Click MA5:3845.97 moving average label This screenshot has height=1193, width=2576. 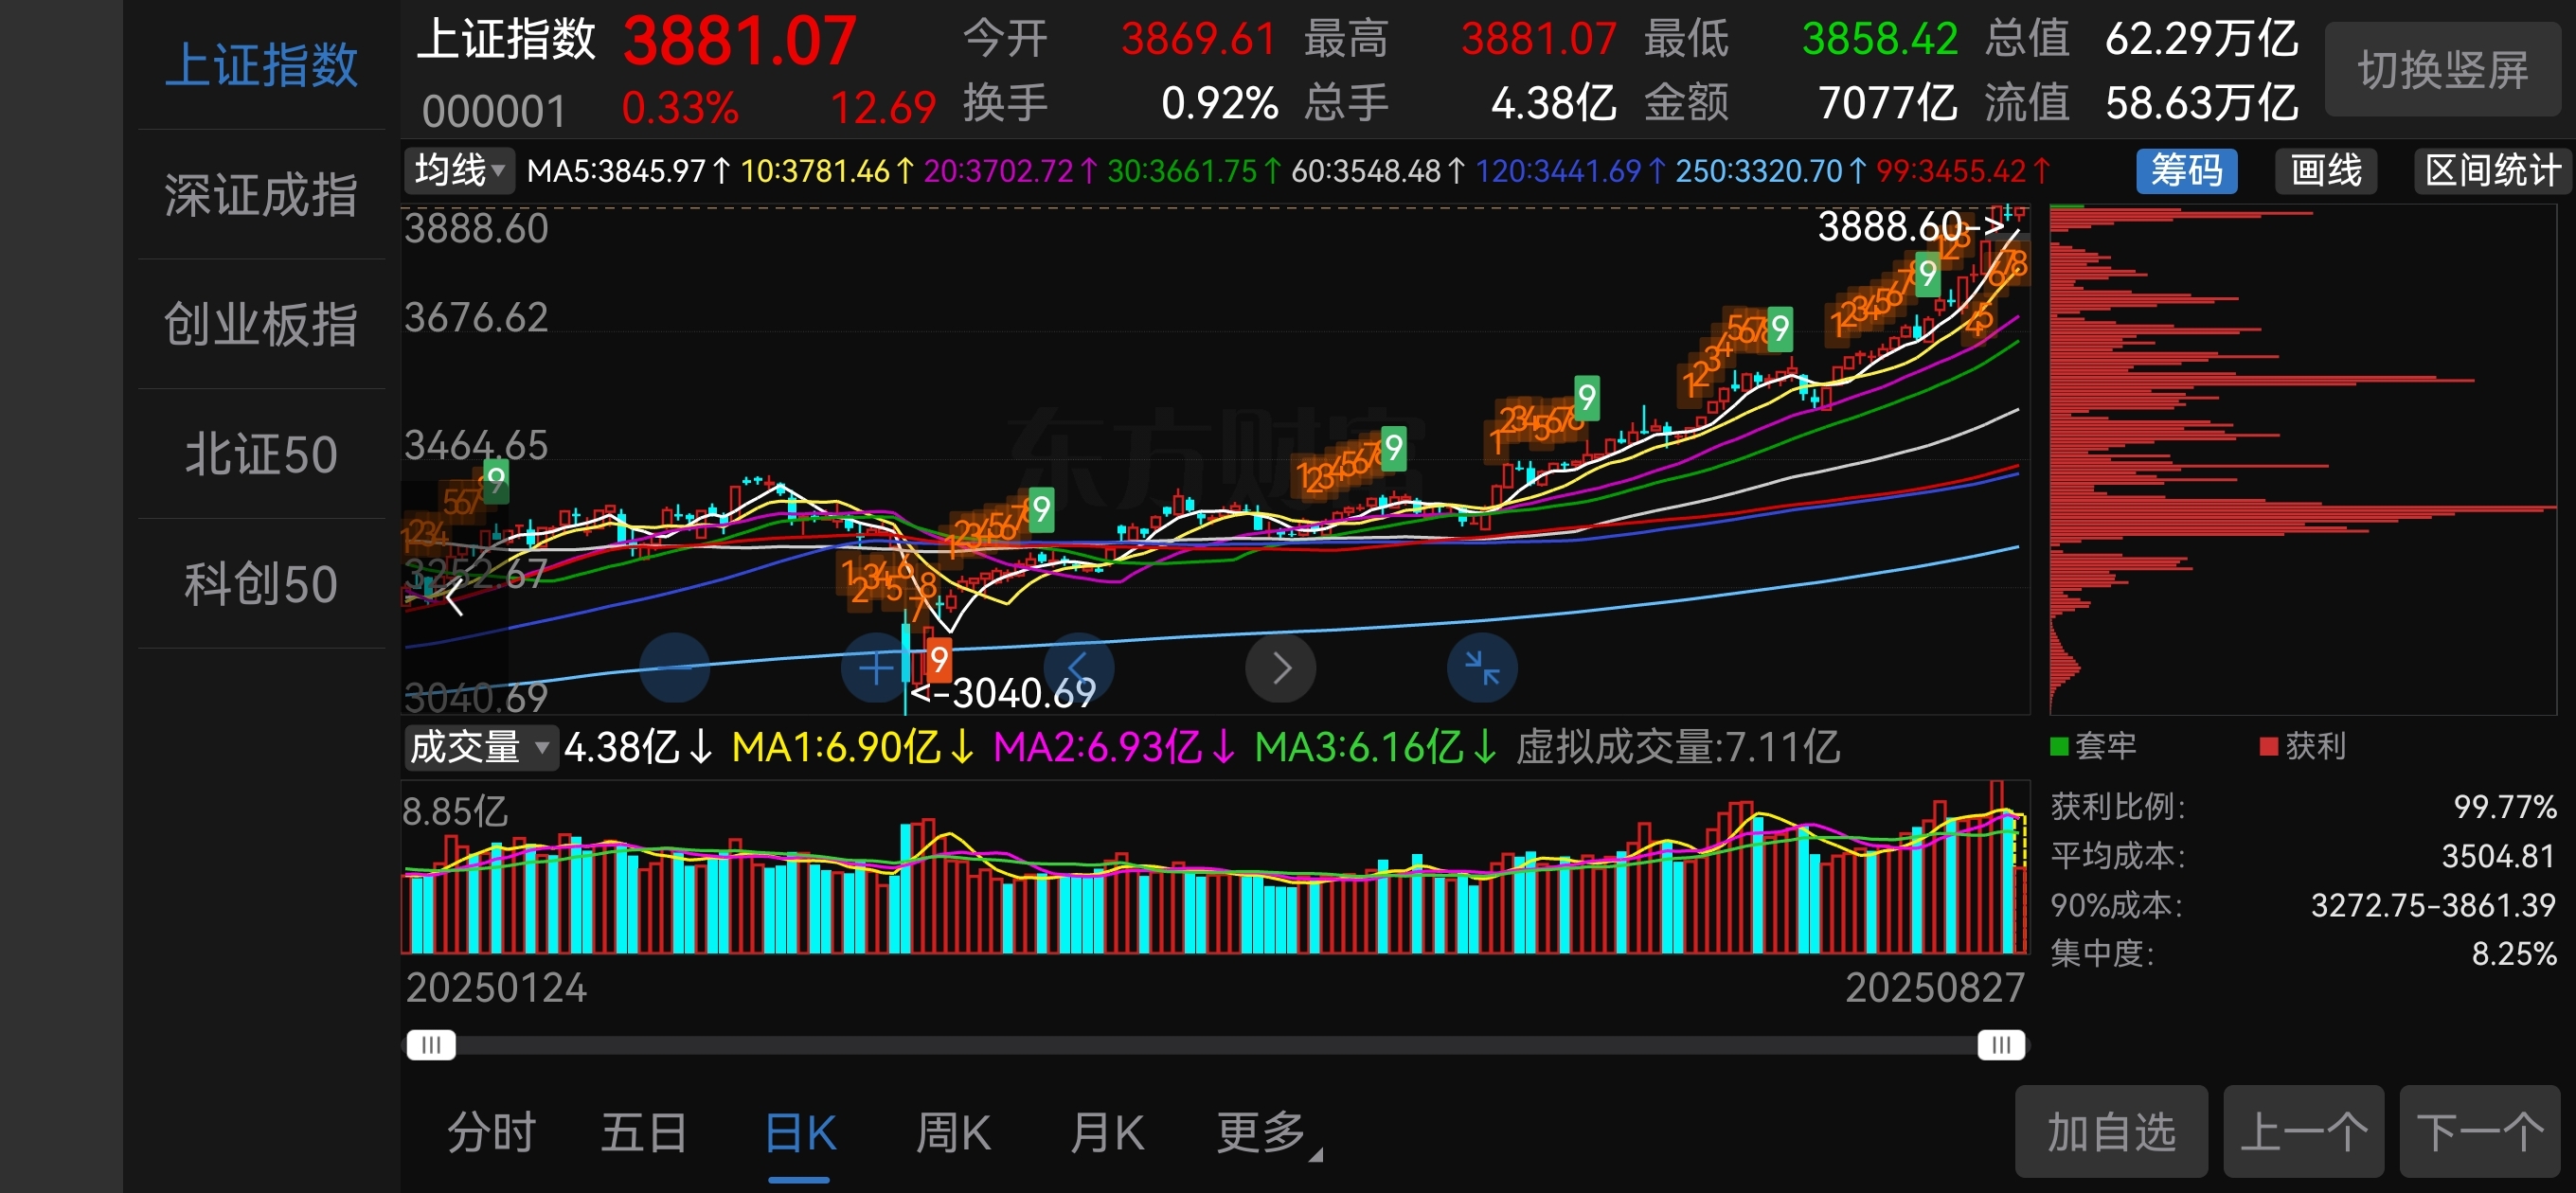click(628, 171)
